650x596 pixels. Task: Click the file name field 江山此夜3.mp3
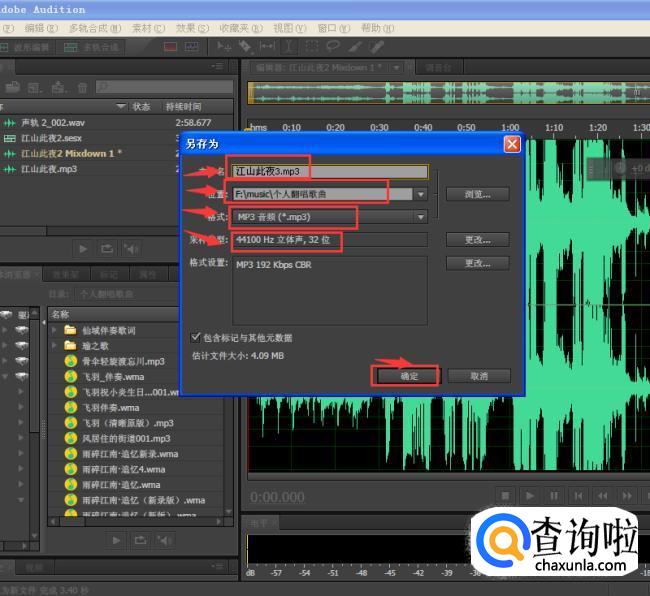click(x=329, y=172)
